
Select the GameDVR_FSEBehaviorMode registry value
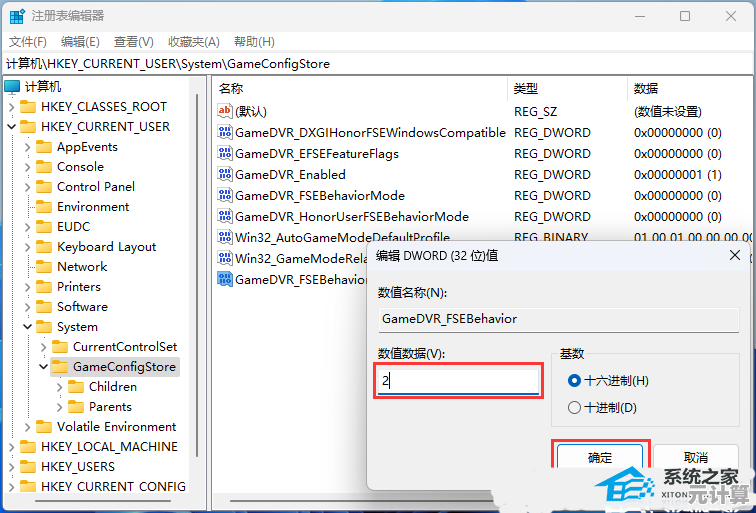coord(319,196)
